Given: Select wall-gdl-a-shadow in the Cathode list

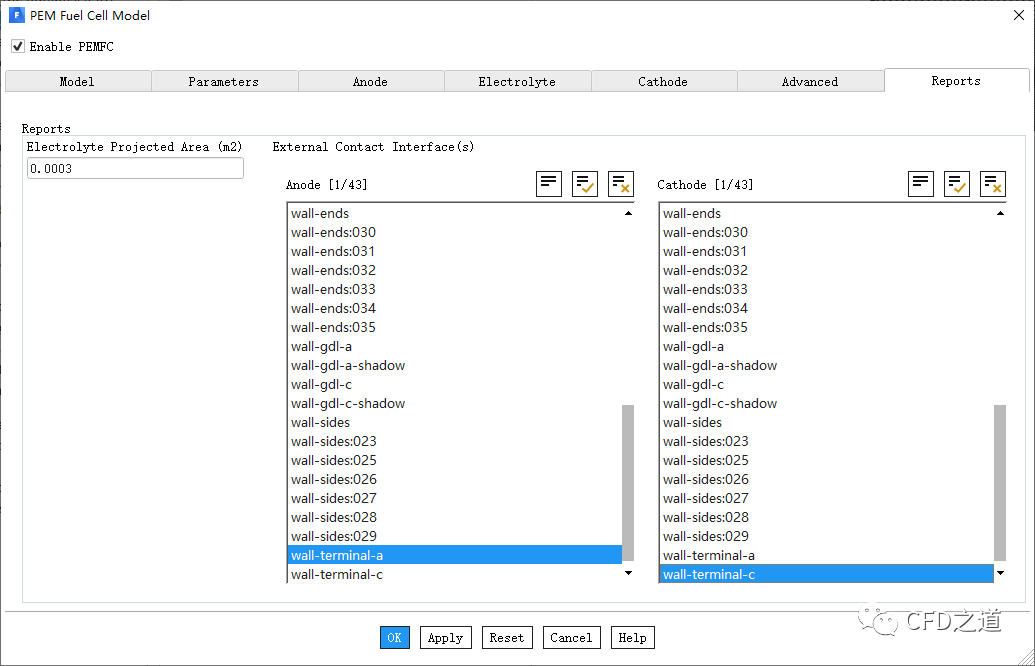Looking at the screenshot, I should [720, 366].
